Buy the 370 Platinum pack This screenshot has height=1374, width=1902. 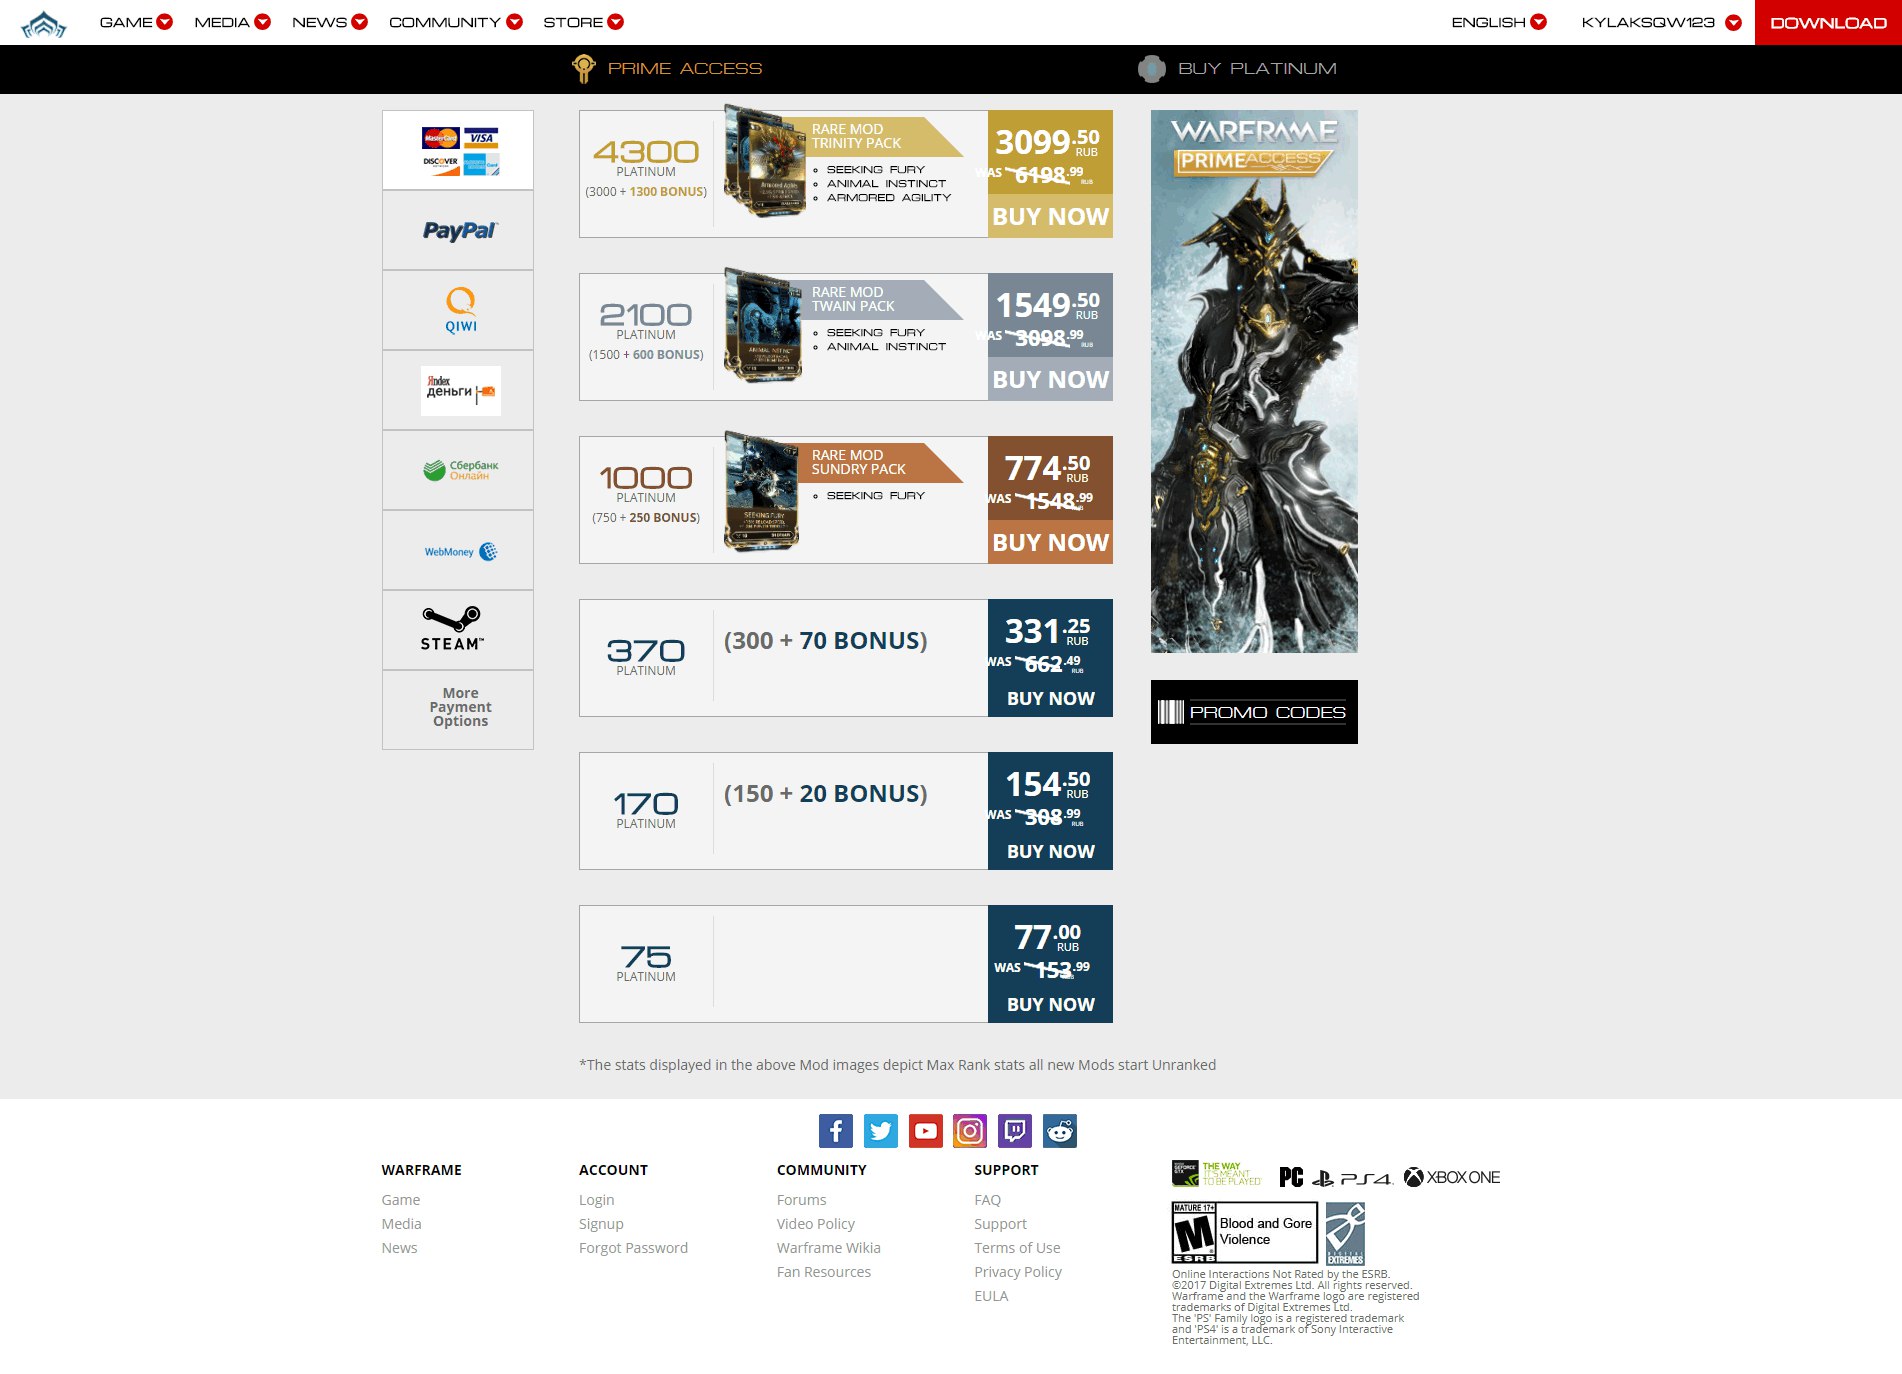tap(1050, 698)
